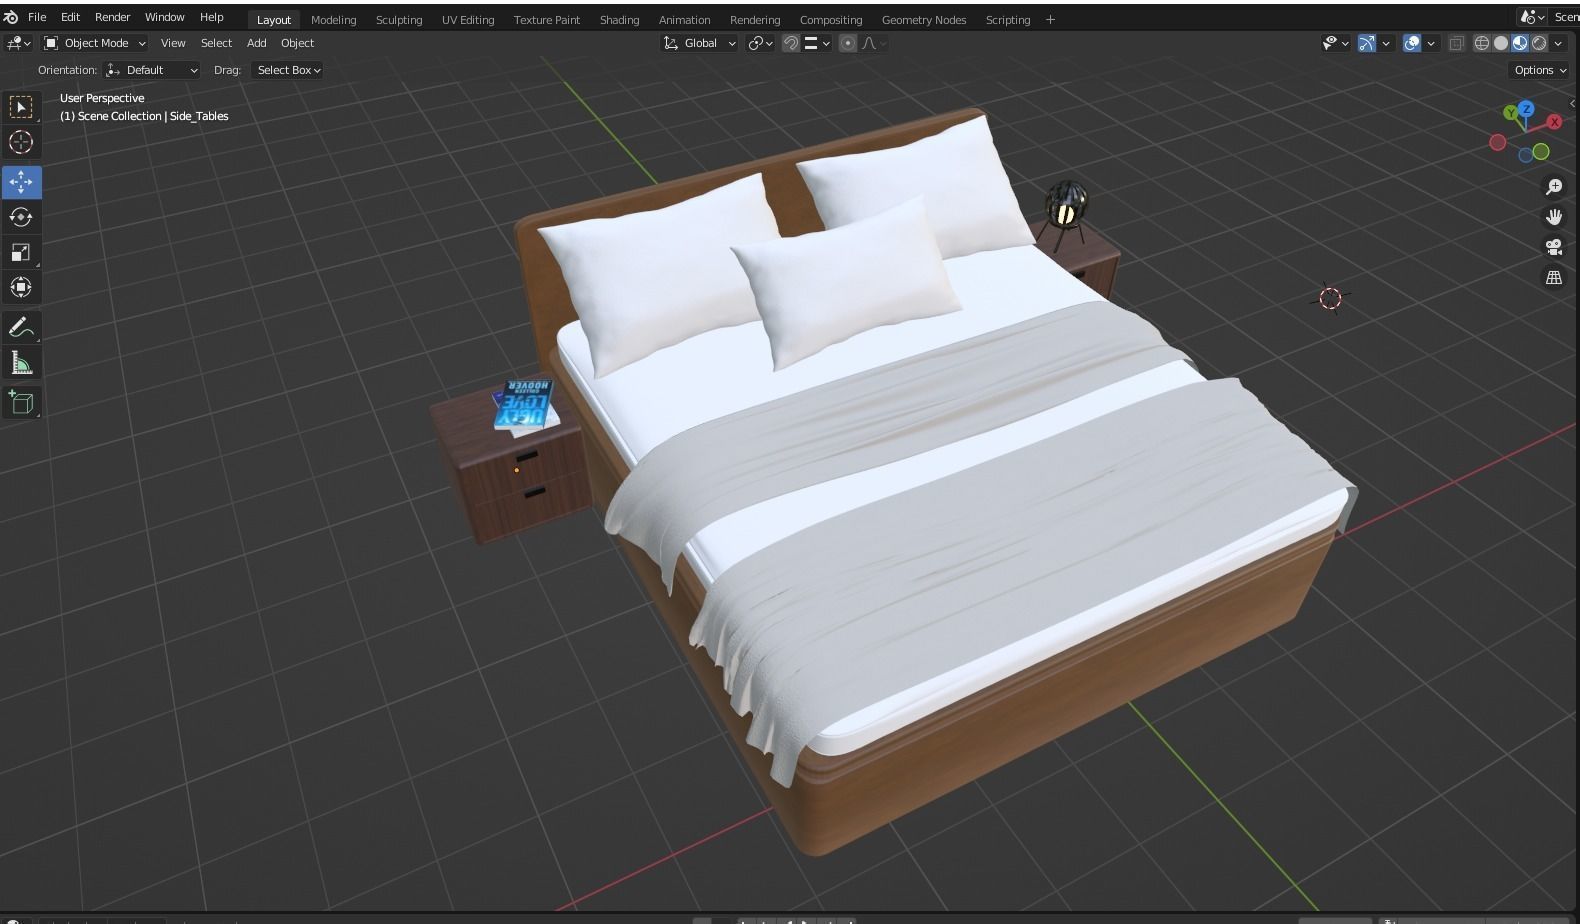This screenshot has width=1580, height=924.
Task: Toggle proportional editing
Action: (x=848, y=43)
